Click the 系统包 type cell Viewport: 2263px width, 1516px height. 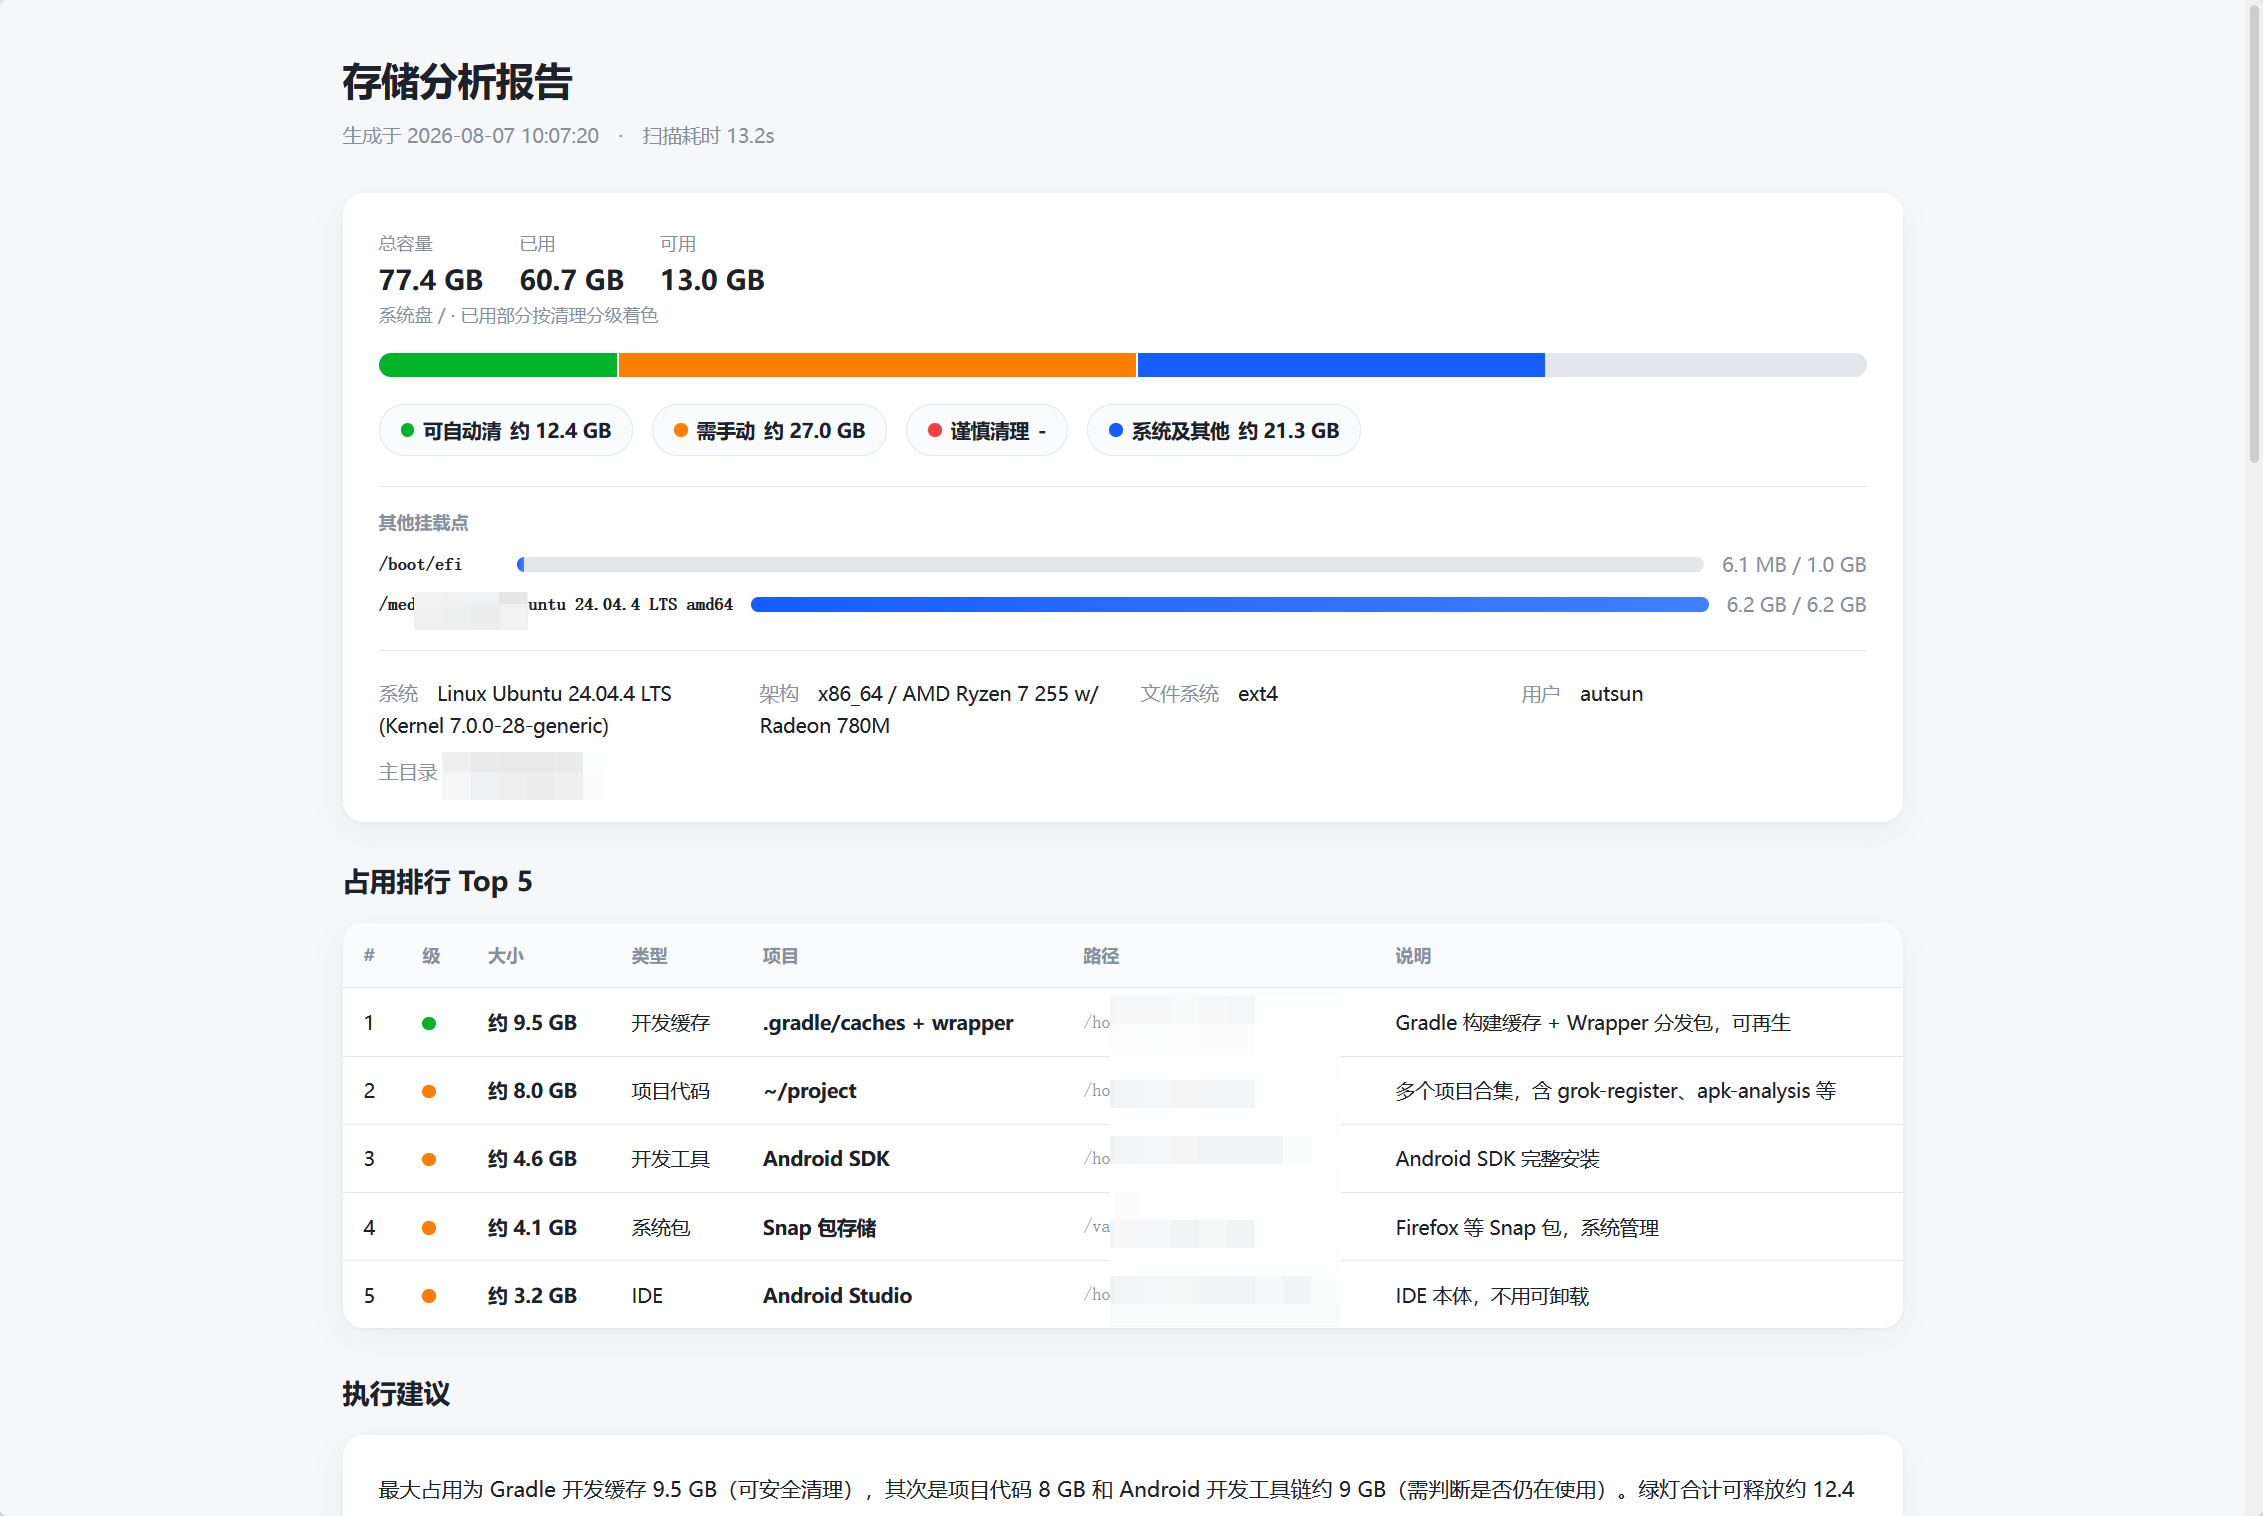(x=661, y=1228)
